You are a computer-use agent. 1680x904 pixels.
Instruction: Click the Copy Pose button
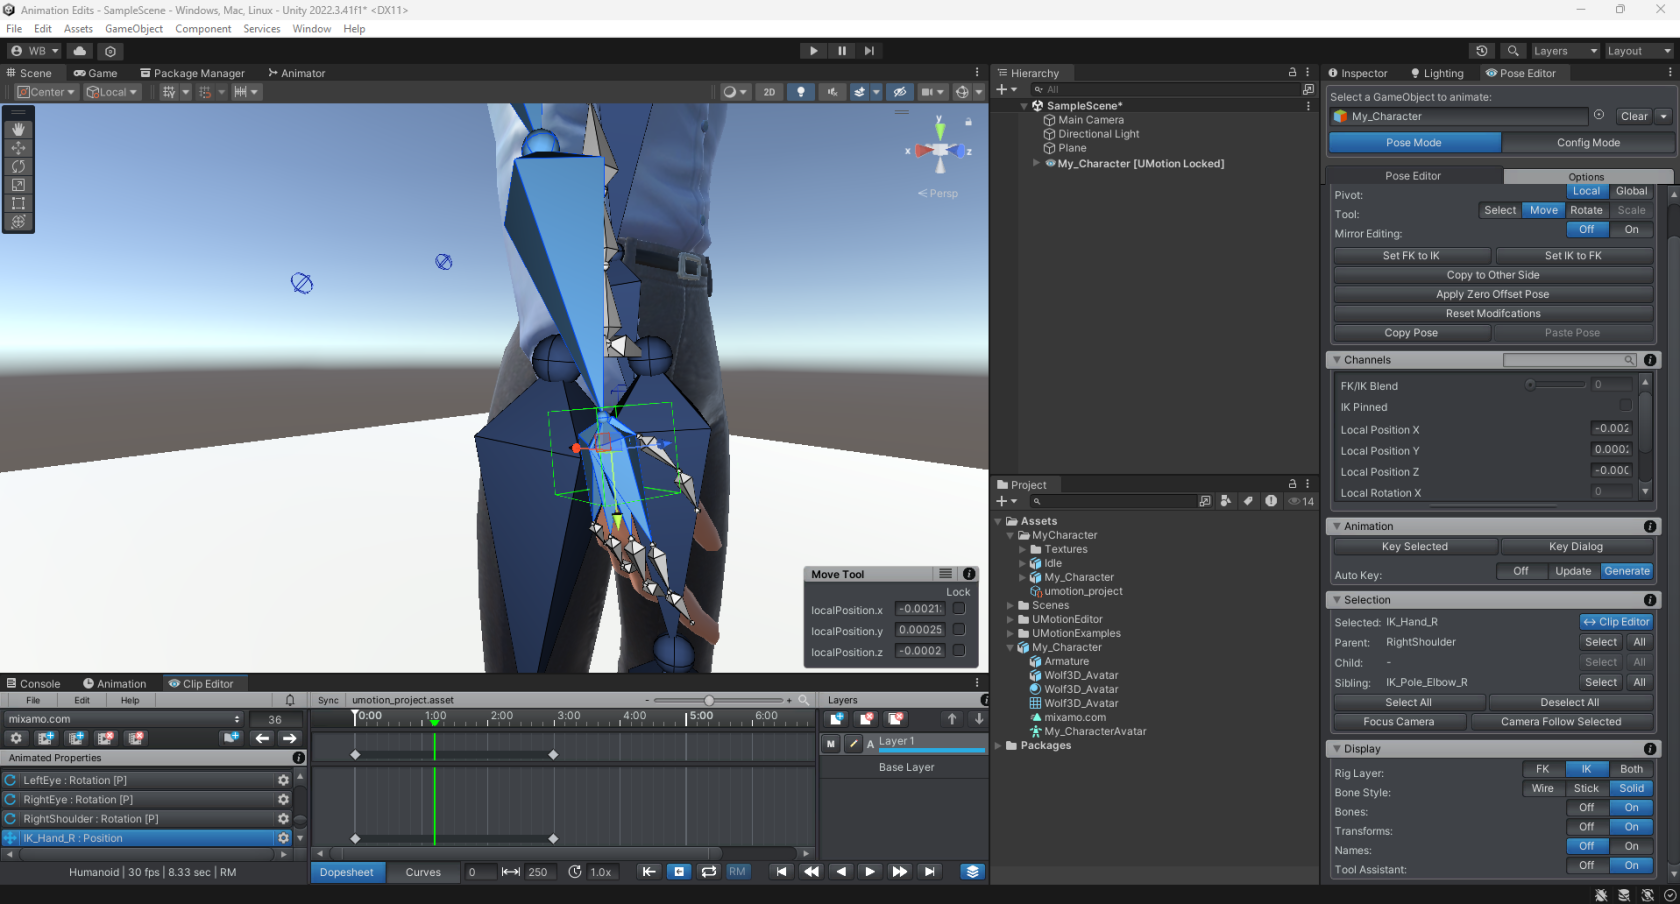pos(1411,333)
